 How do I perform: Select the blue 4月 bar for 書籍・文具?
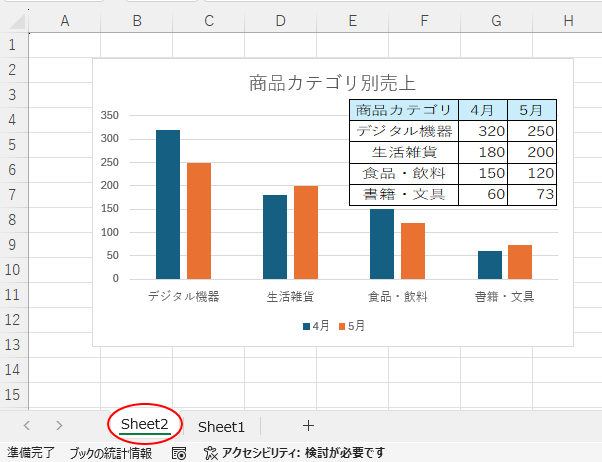490,265
